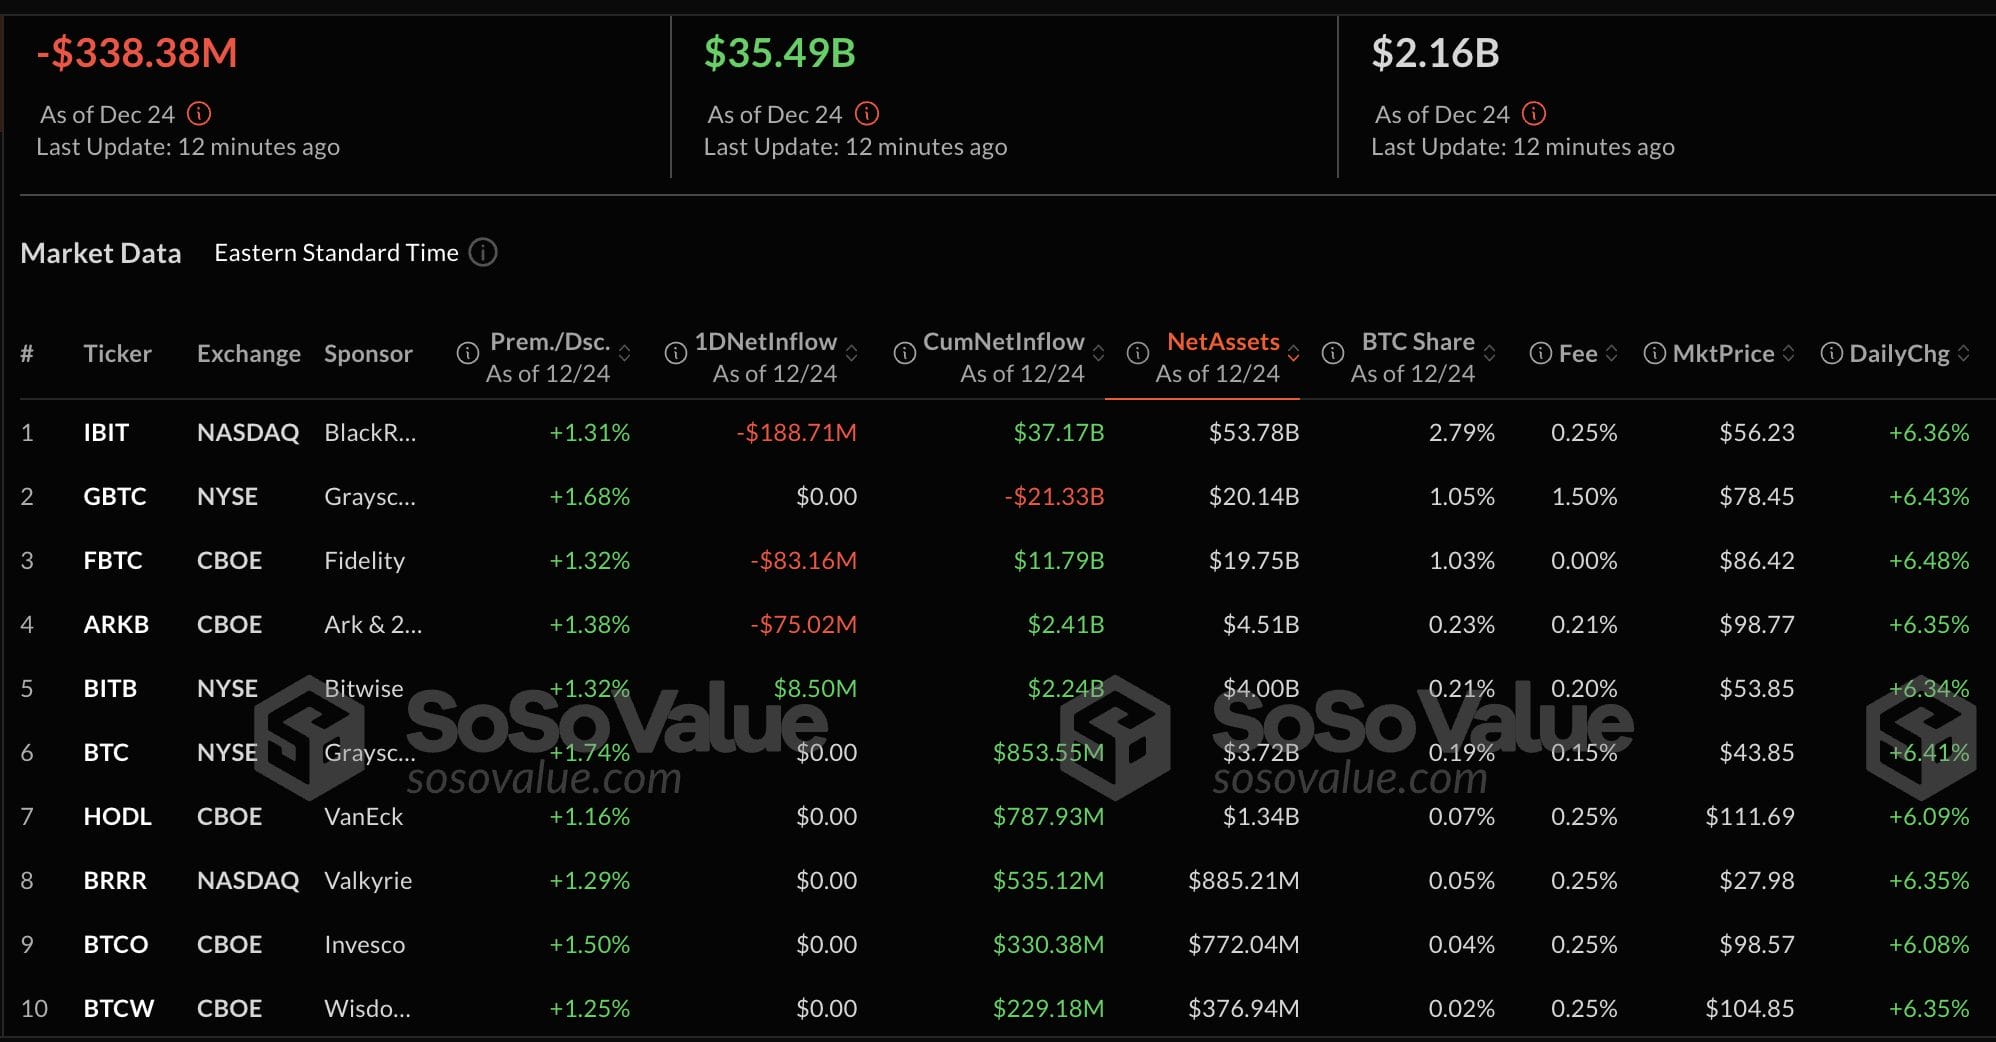1996x1042 pixels.
Task: Click info icon beside -$338.38M date
Action: point(199,114)
